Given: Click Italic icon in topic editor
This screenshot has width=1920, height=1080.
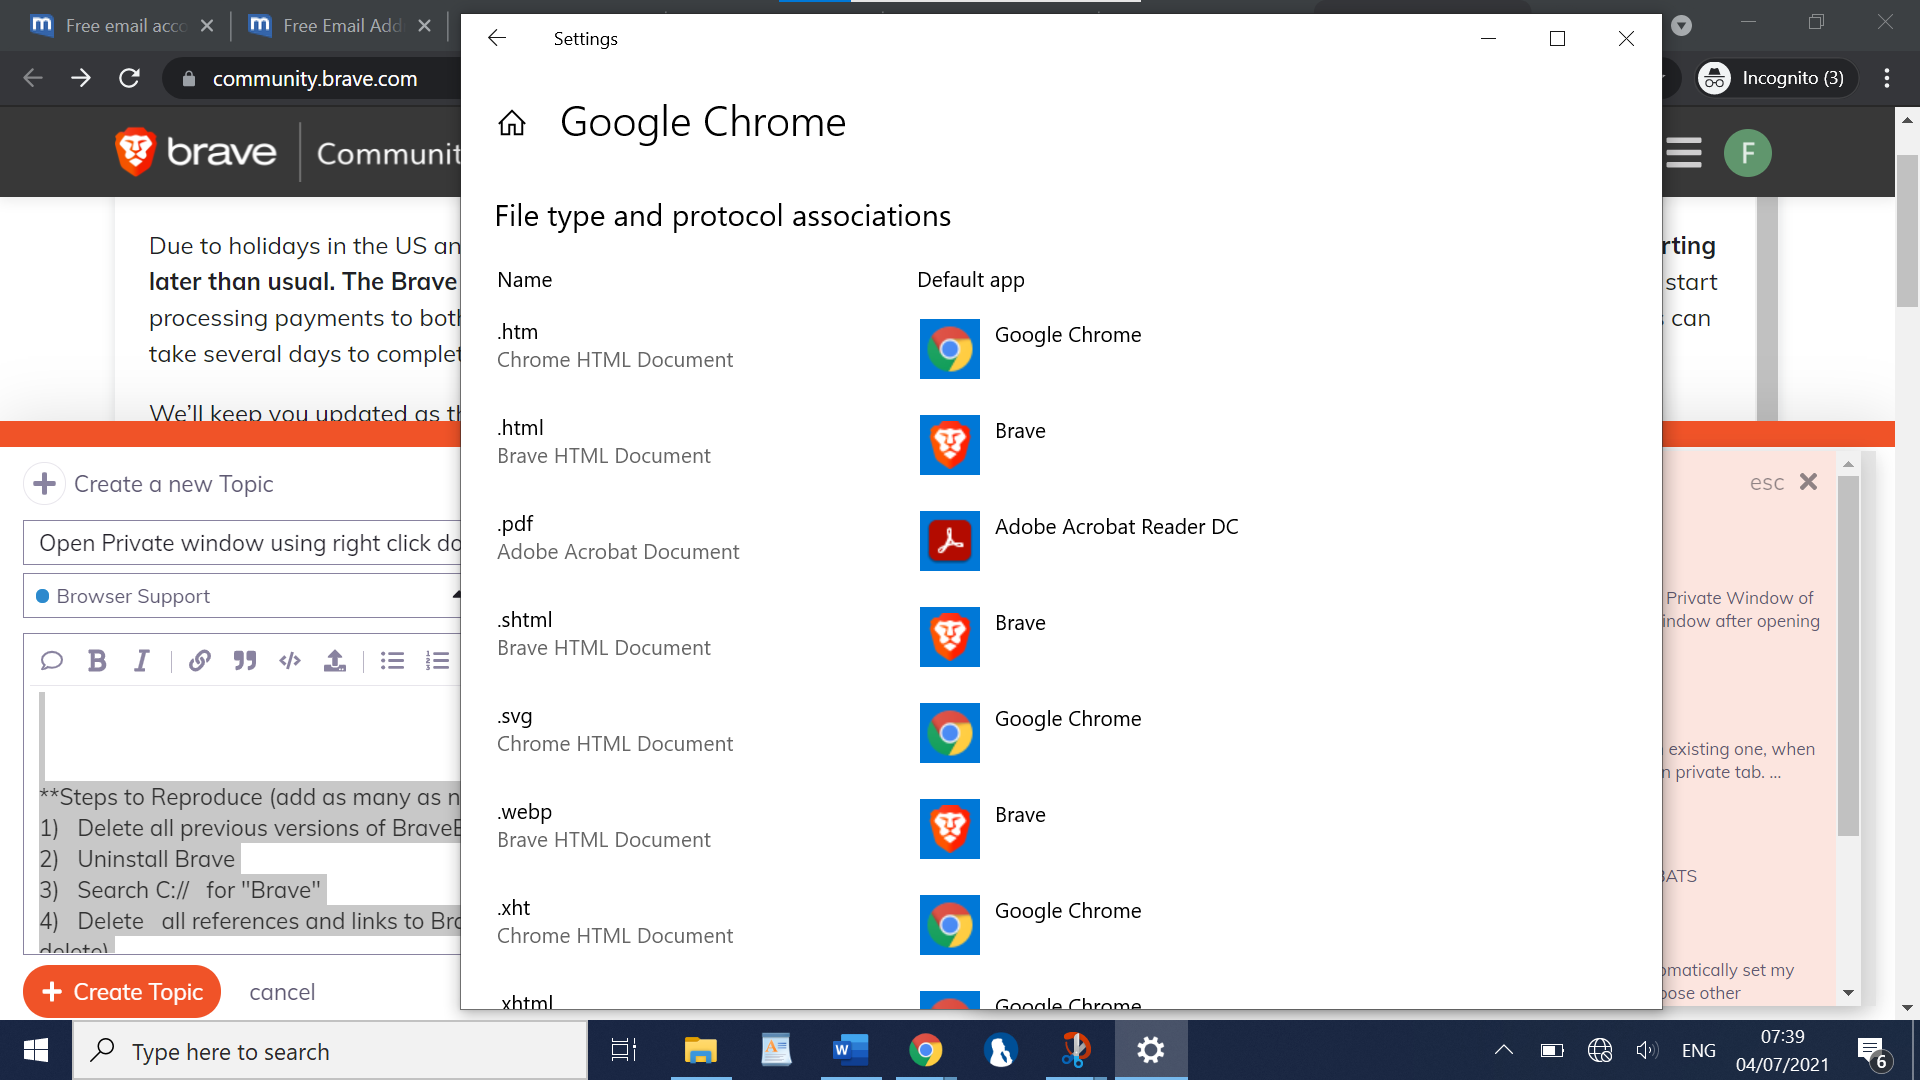Looking at the screenshot, I should [142, 660].
